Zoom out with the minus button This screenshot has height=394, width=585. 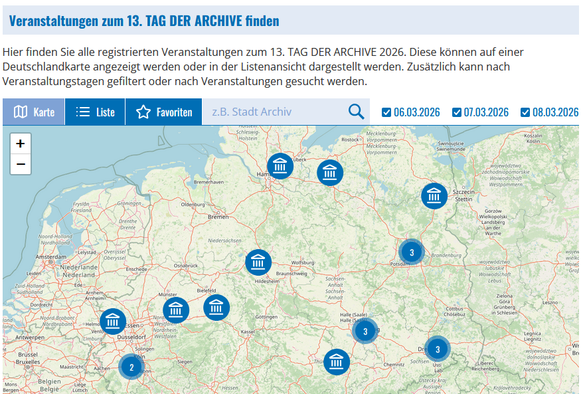(x=21, y=164)
